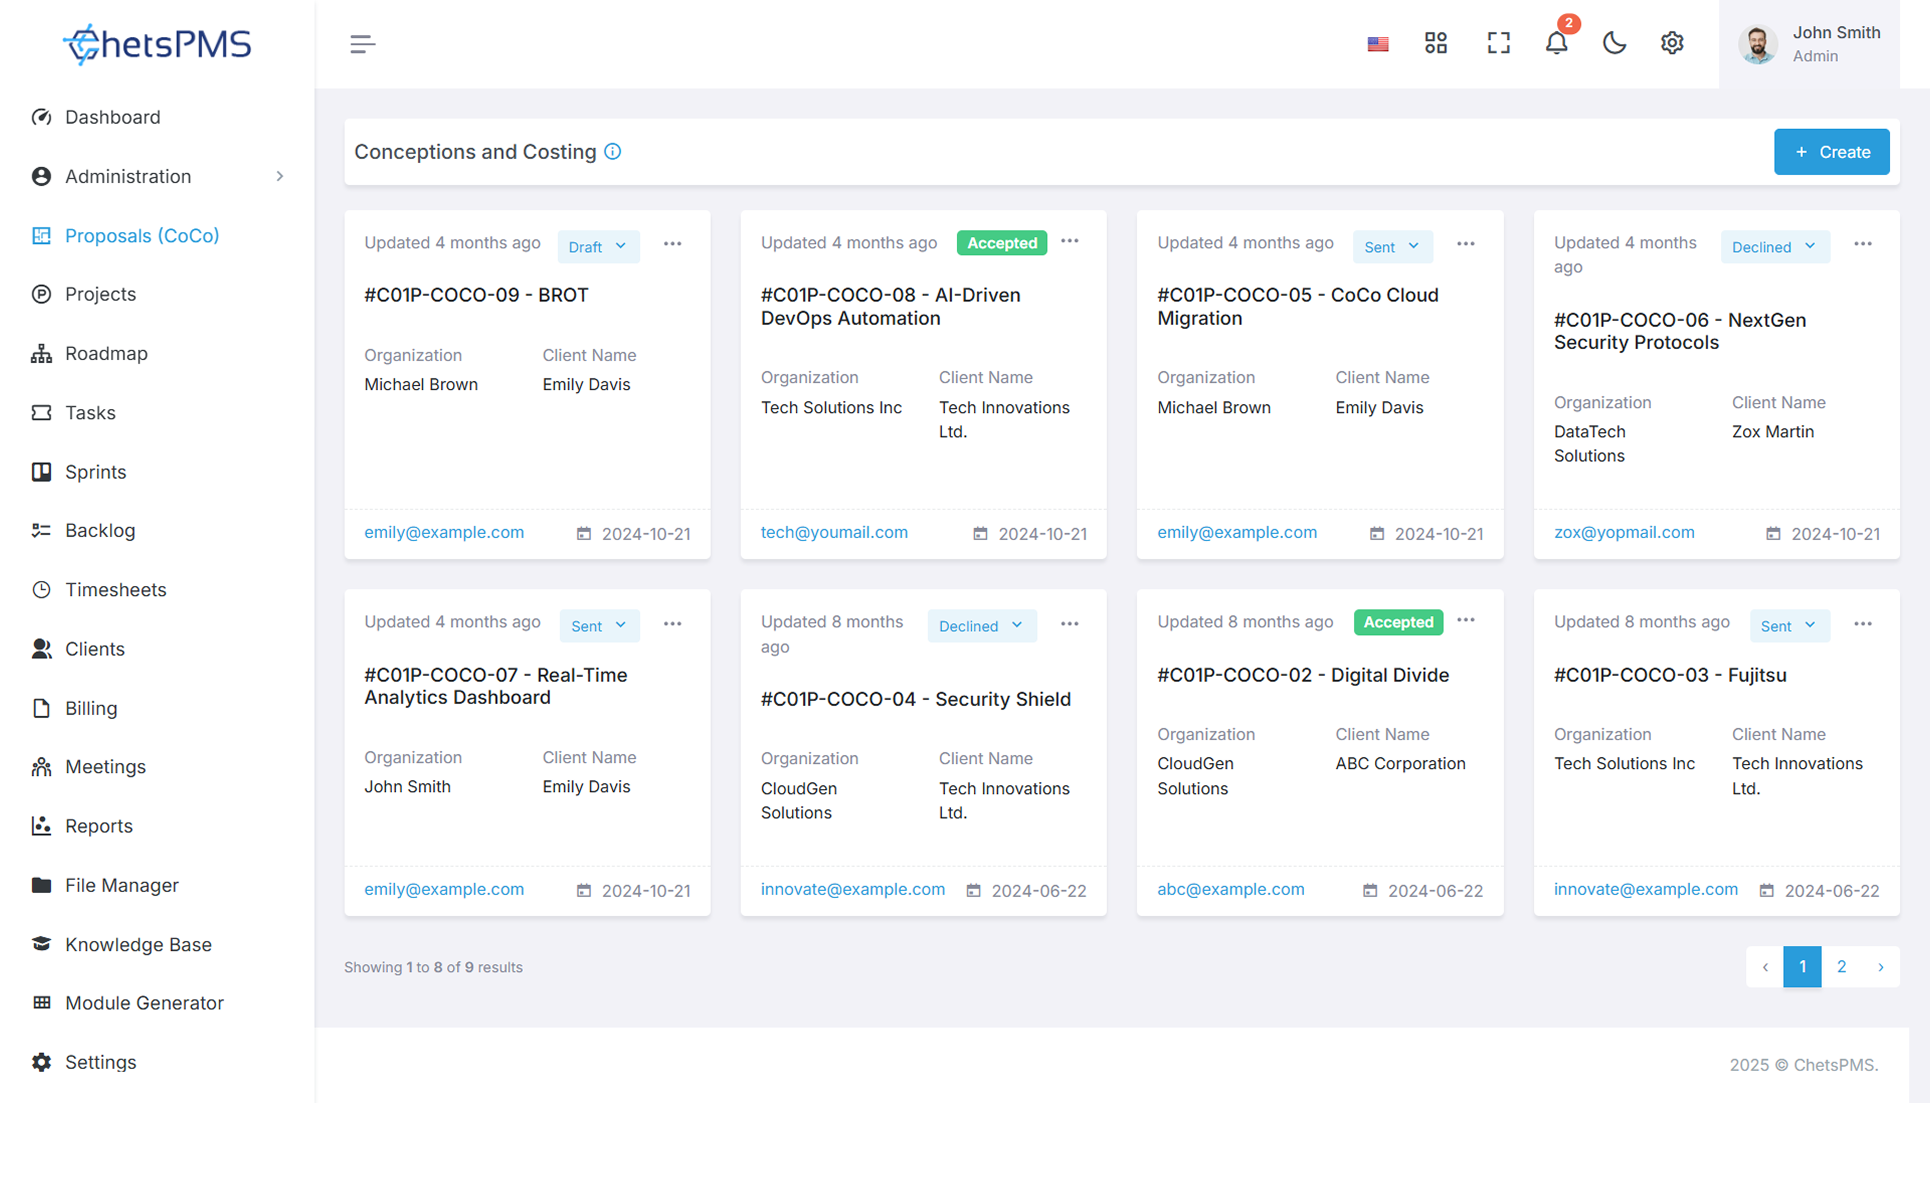The width and height of the screenshot is (1930, 1200).
Task: Open Sent status dropdown on CoCo Cloud Migration
Action: (x=1391, y=247)
